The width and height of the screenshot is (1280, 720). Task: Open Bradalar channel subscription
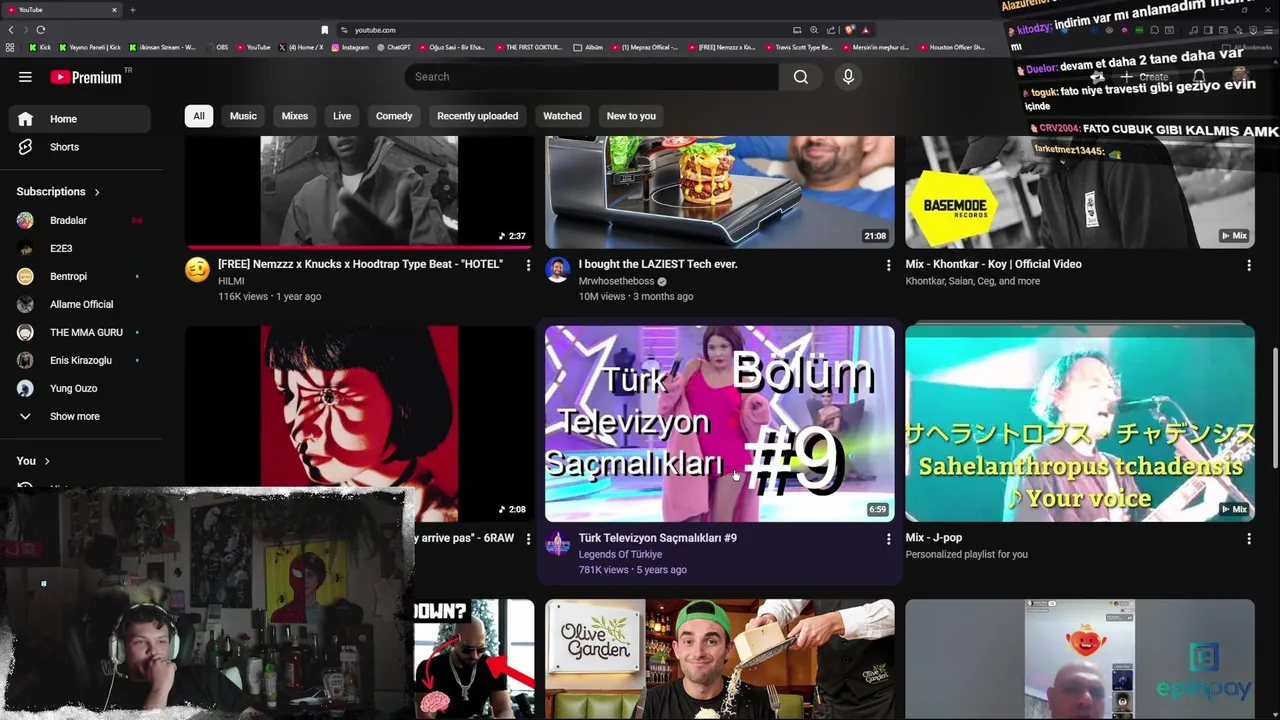[80, 220]
